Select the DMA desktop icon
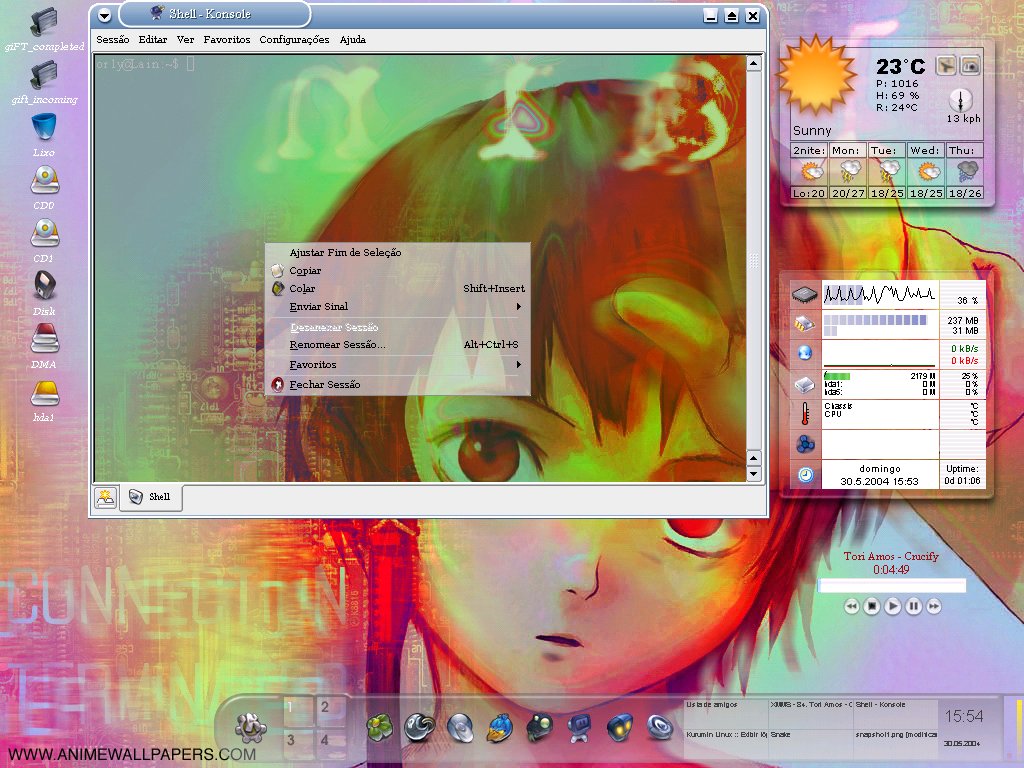The image size is (1024, 768). tap(44, 338)
